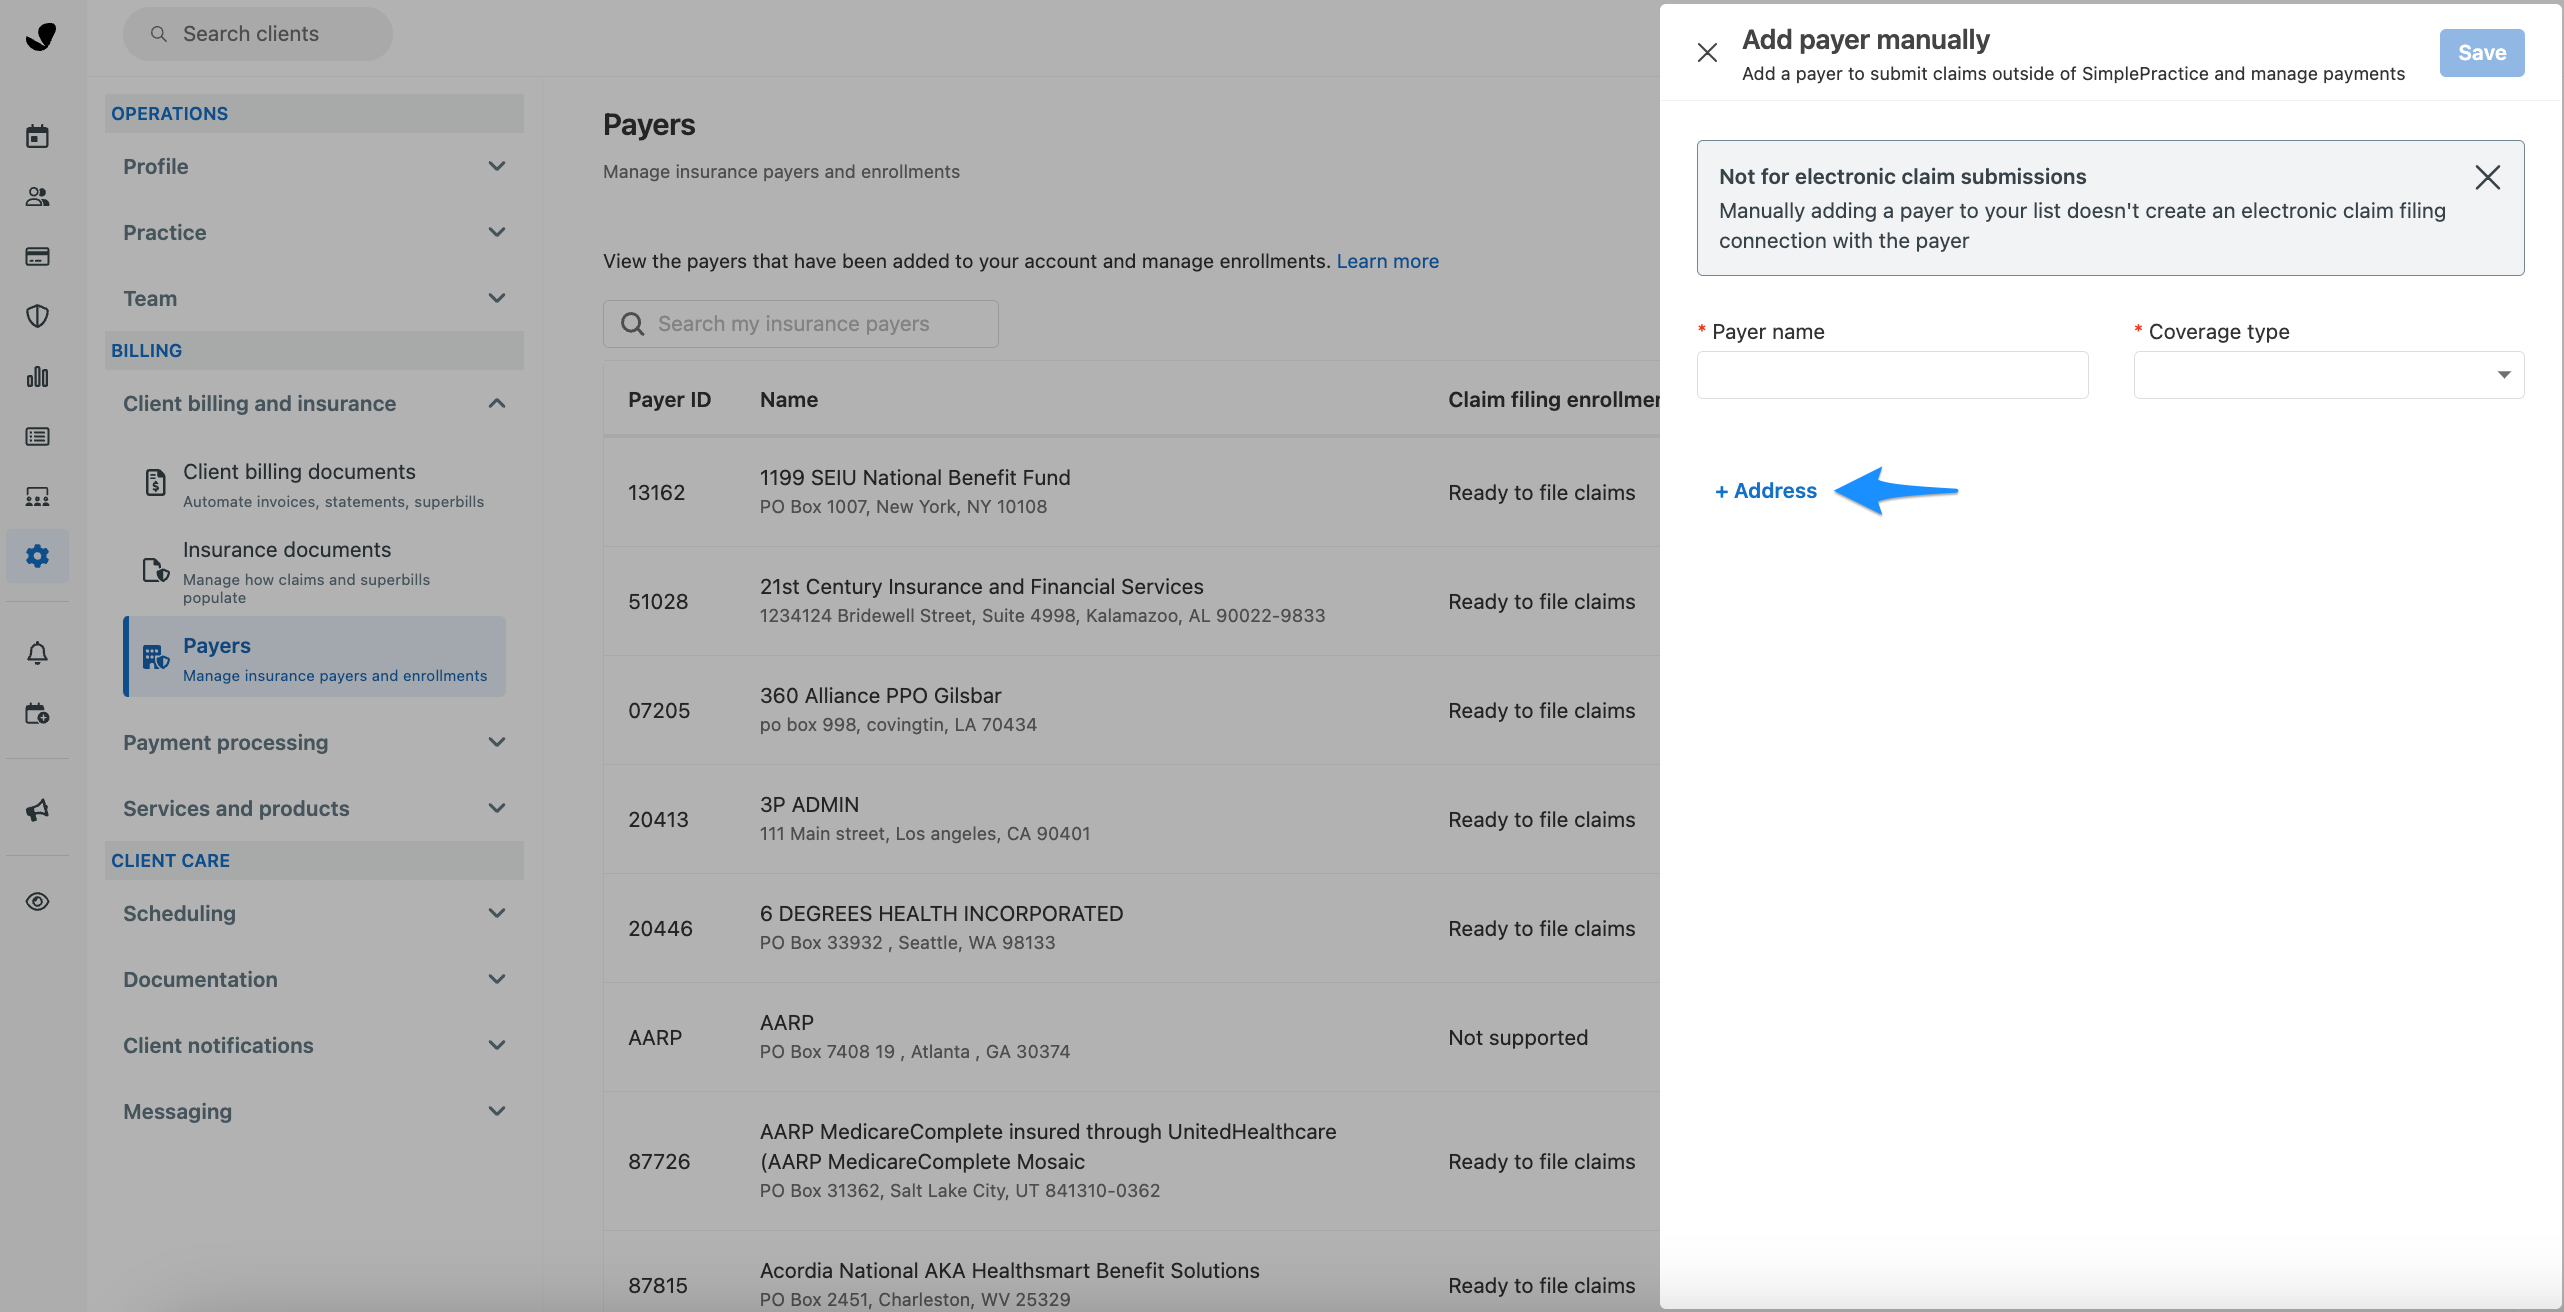Dismiss the electronic claim submissions notice

click(2487, 178)
